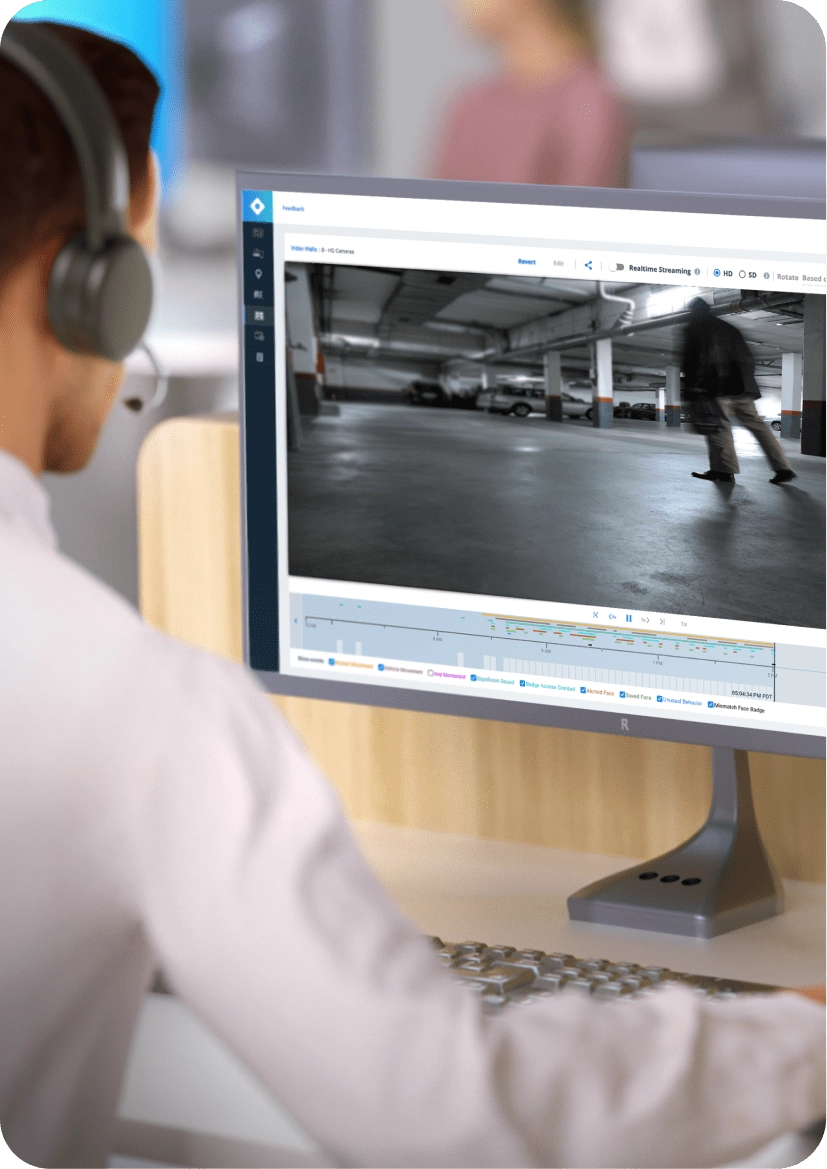Image resolution: width=827 pixels, height=1169 pixels.
Task: Select the highlighted video wall grid sidebar icon
Action: pos(258,315)
